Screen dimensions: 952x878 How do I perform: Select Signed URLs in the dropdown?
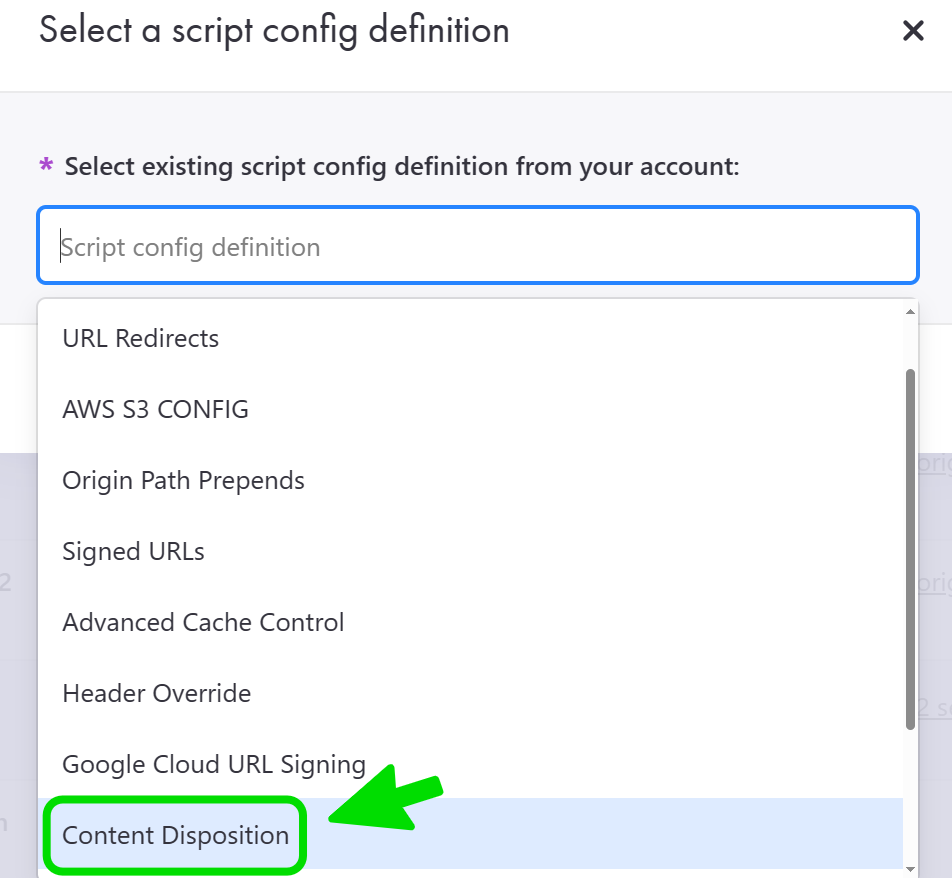133,551
